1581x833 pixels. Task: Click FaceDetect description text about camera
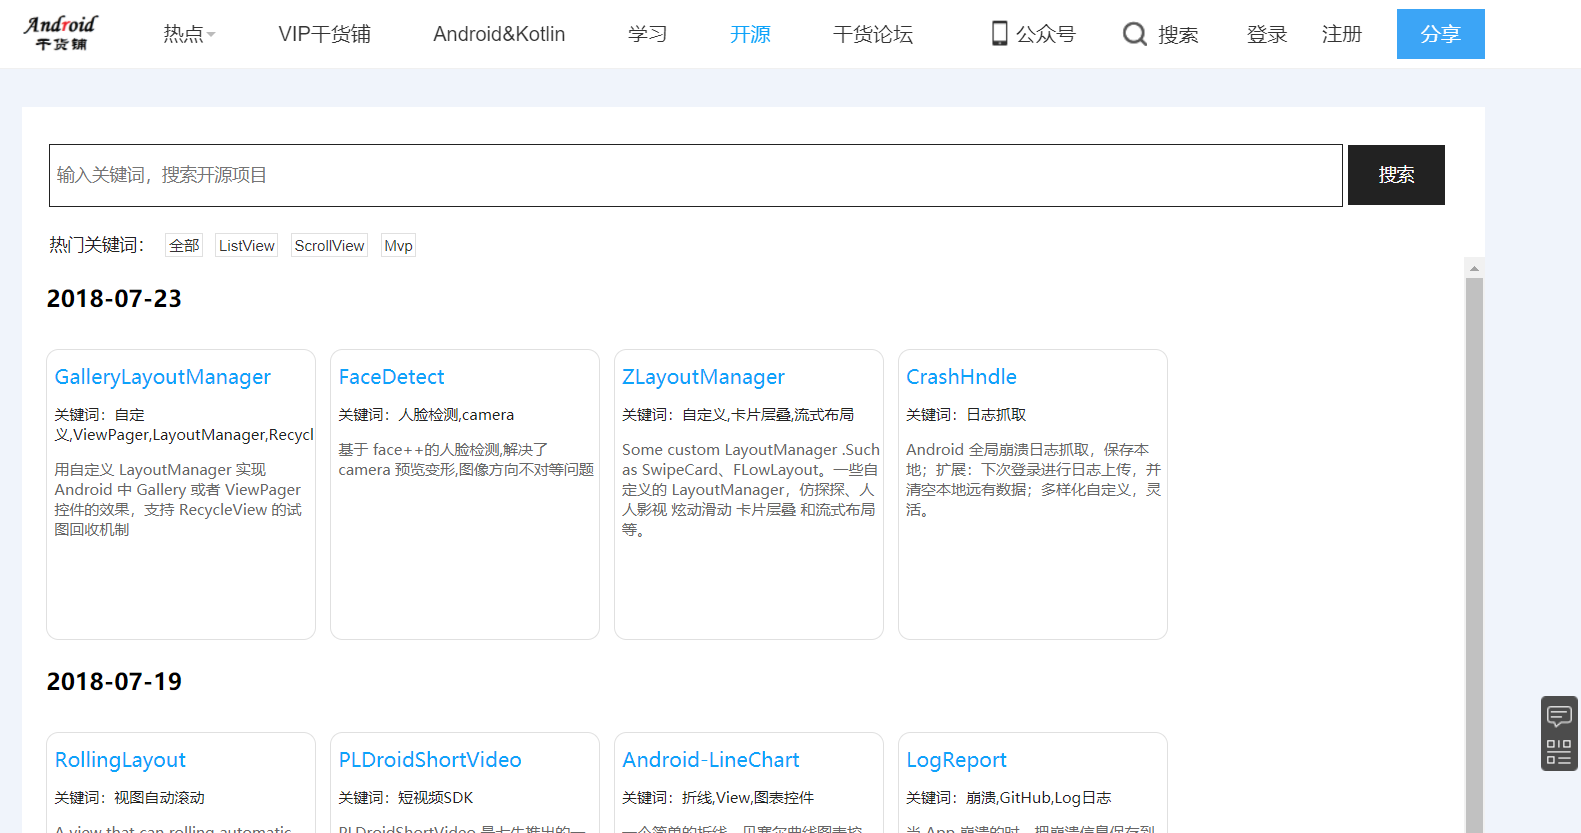(x=466, y=460)
